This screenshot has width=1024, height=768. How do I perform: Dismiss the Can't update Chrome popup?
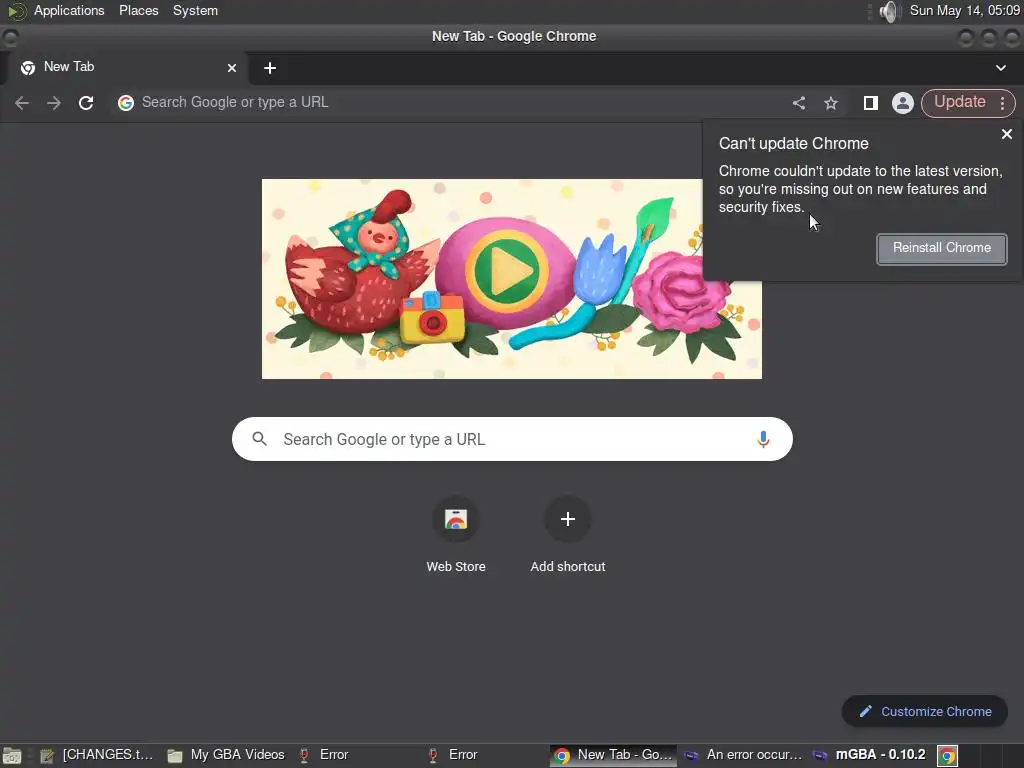(x=1007, y=134)
